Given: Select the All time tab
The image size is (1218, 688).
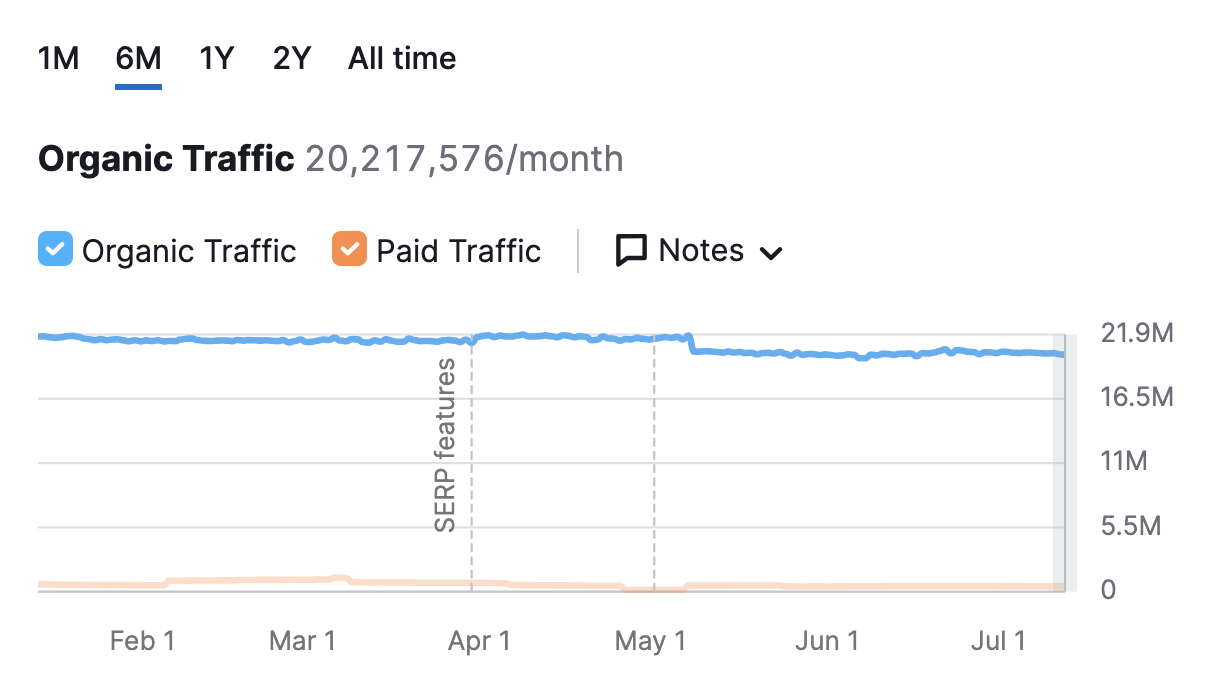Looking at the screenshot, I should (x=400, y=58).
